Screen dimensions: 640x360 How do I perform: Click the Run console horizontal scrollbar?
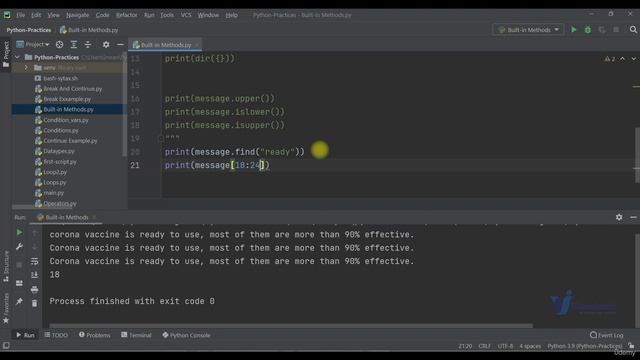click(291, 326)
